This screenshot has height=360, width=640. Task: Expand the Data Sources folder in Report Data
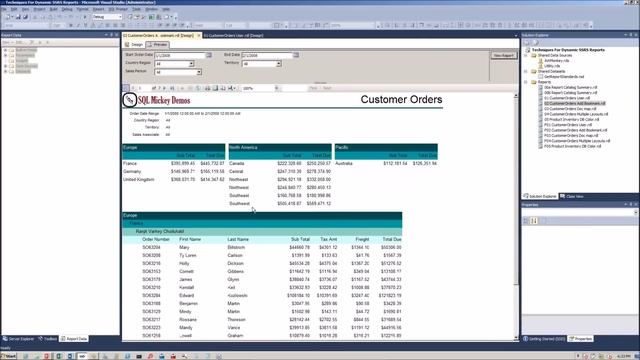tap(5, 66)
